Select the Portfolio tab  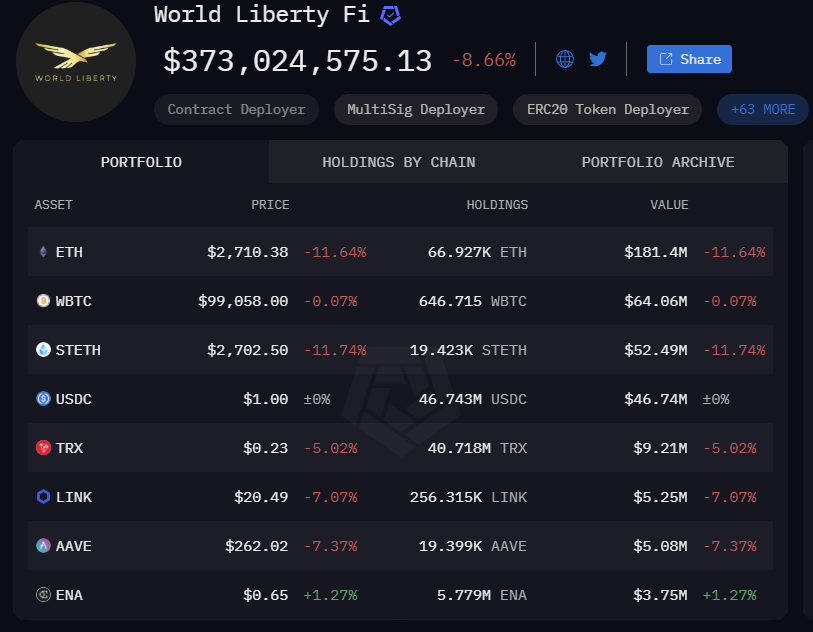pyautogui.click(x=141, y=162)
